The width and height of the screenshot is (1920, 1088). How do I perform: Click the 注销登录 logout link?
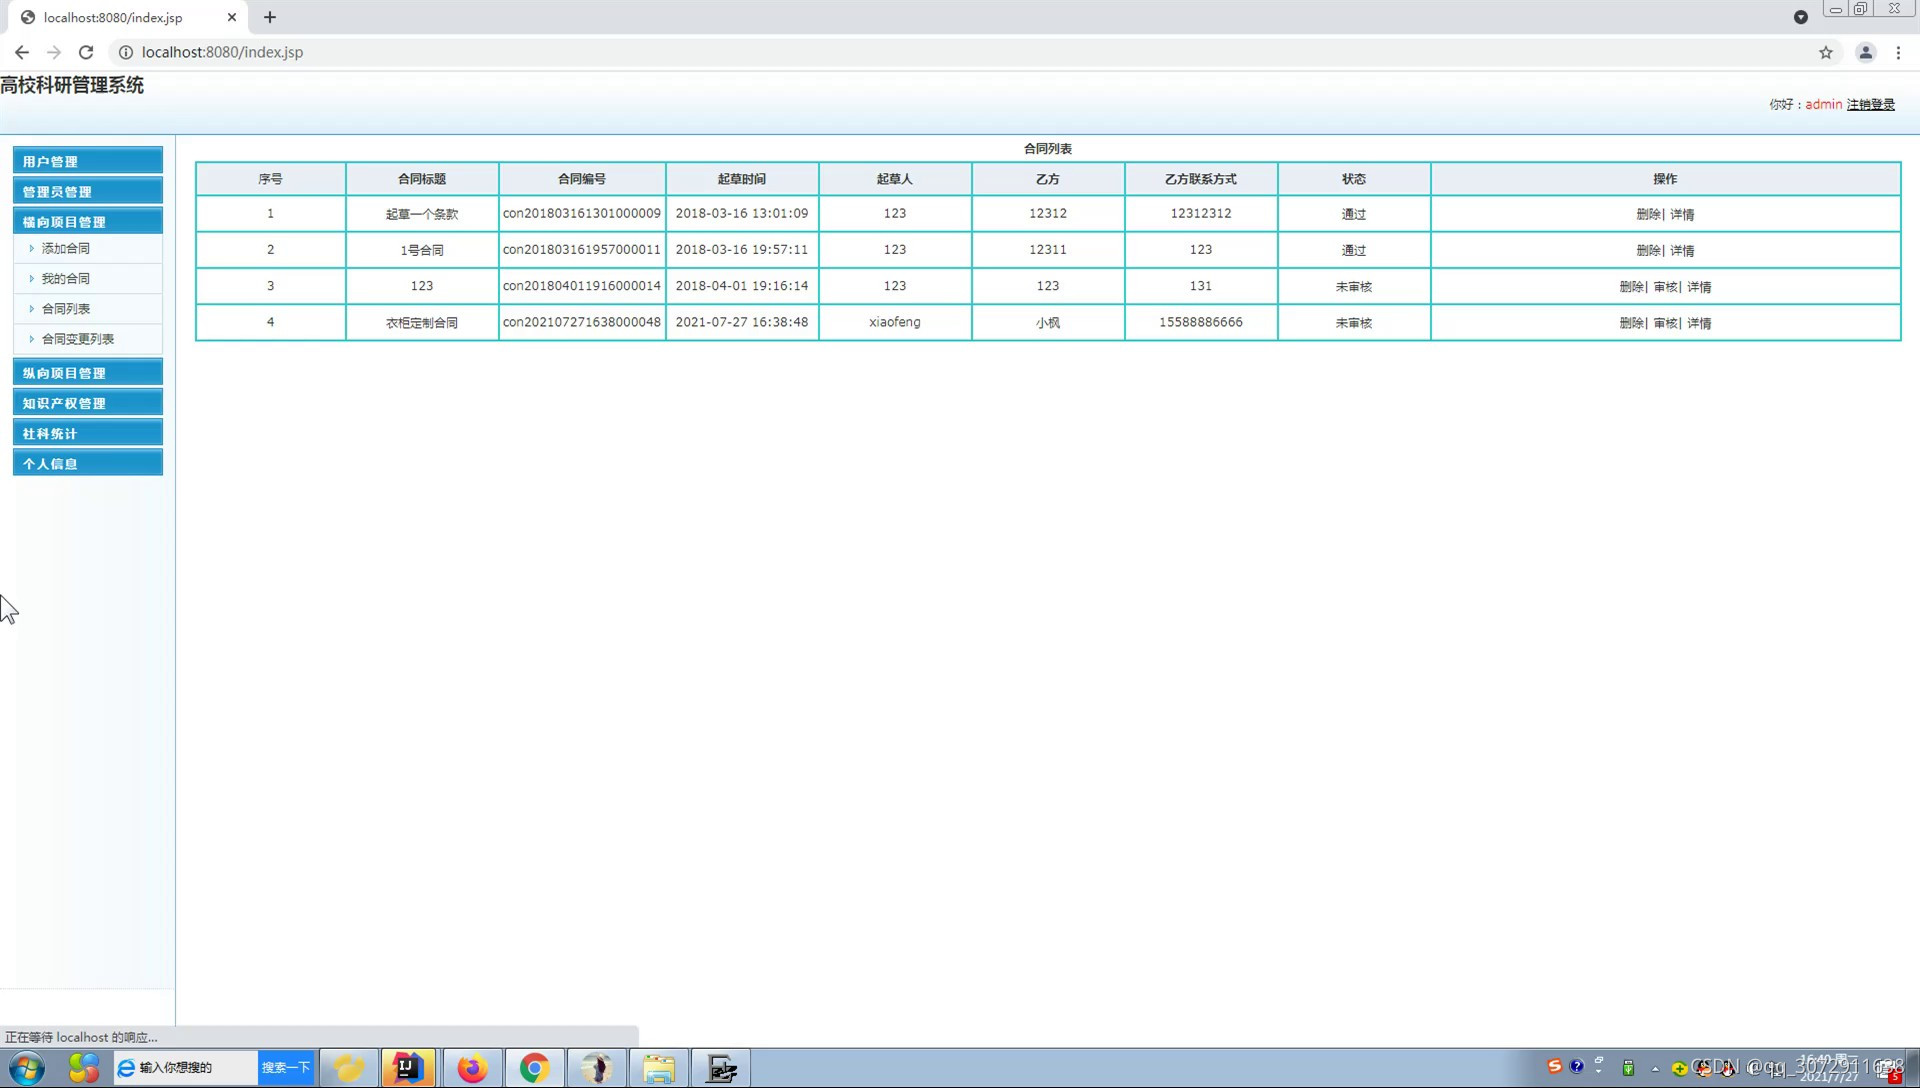click(x=1870, y=104)
